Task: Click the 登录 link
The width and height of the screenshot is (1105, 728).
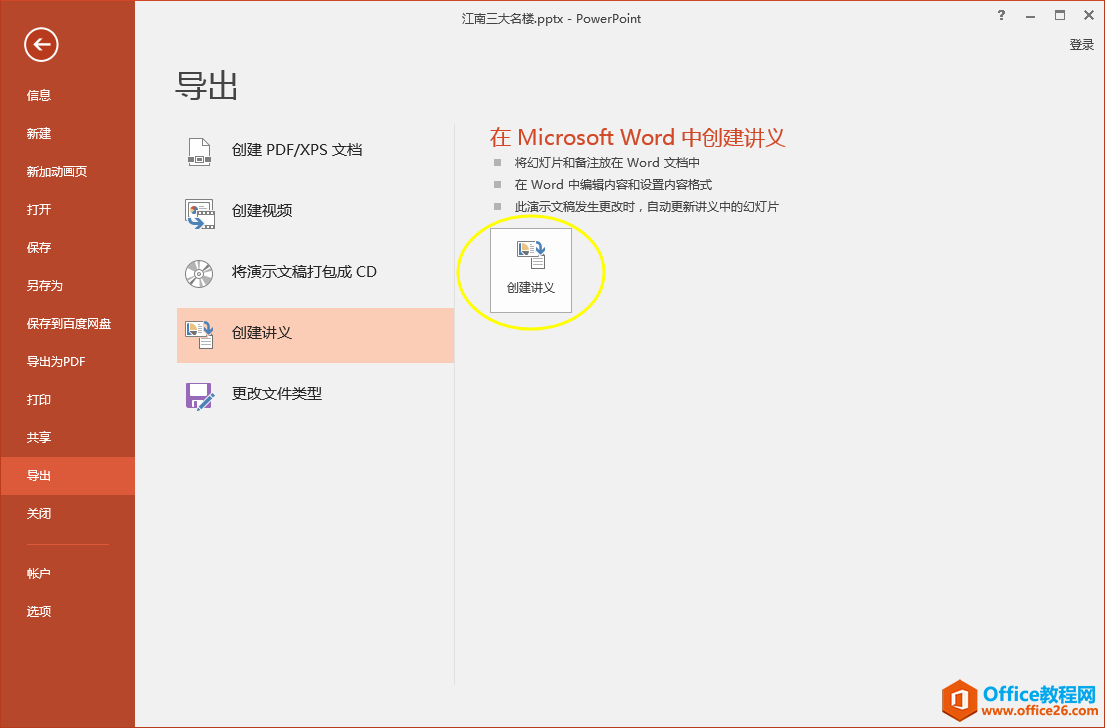Action: (x=1081, y=44)
